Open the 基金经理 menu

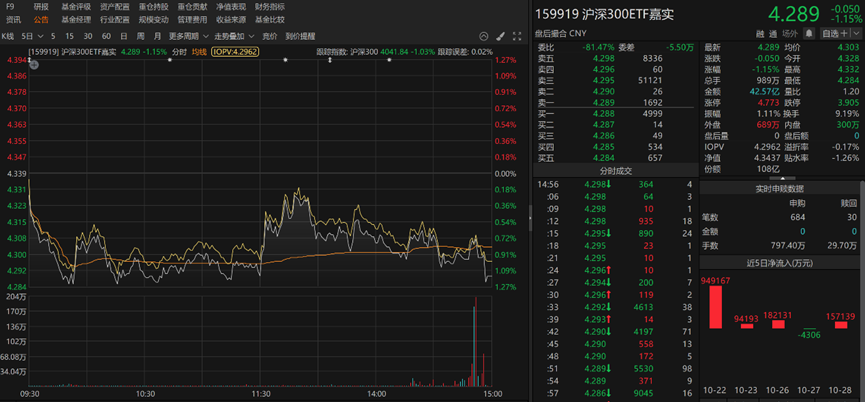[76, 20]
